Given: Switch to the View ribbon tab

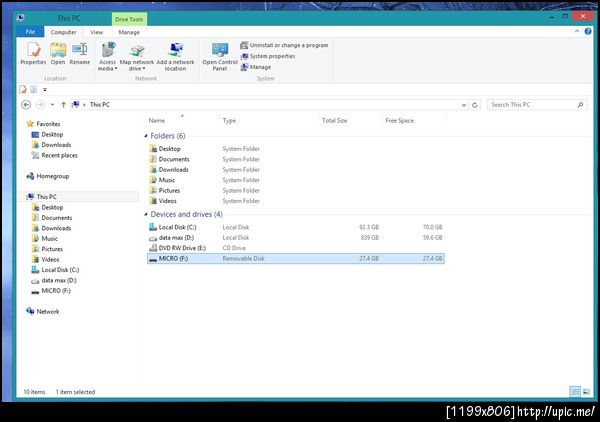Looking at the screenshot, I should coord(96,32).
